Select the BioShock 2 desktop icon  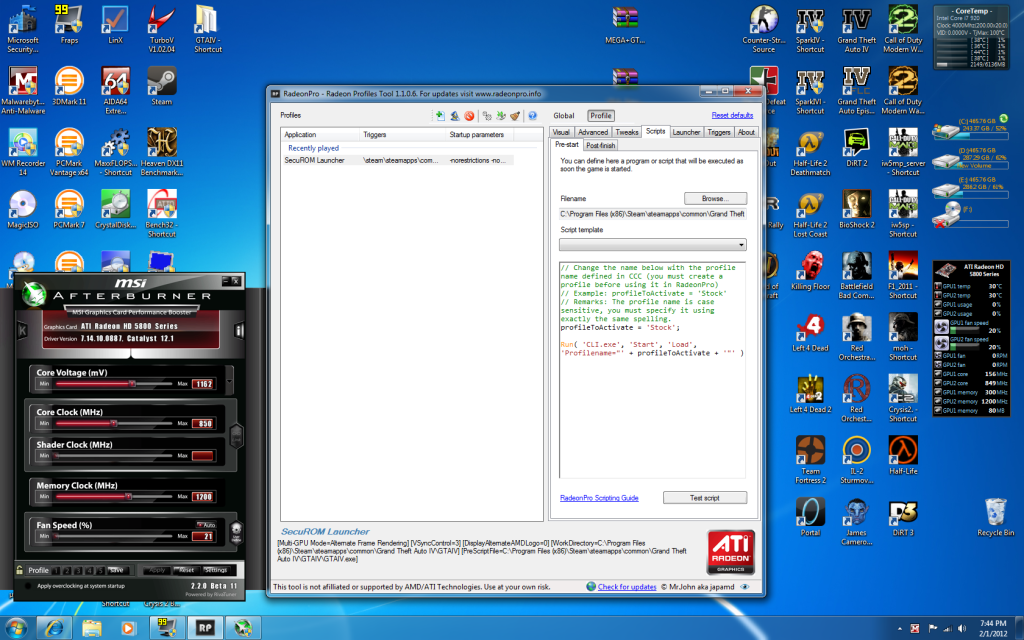click(856, 209)
